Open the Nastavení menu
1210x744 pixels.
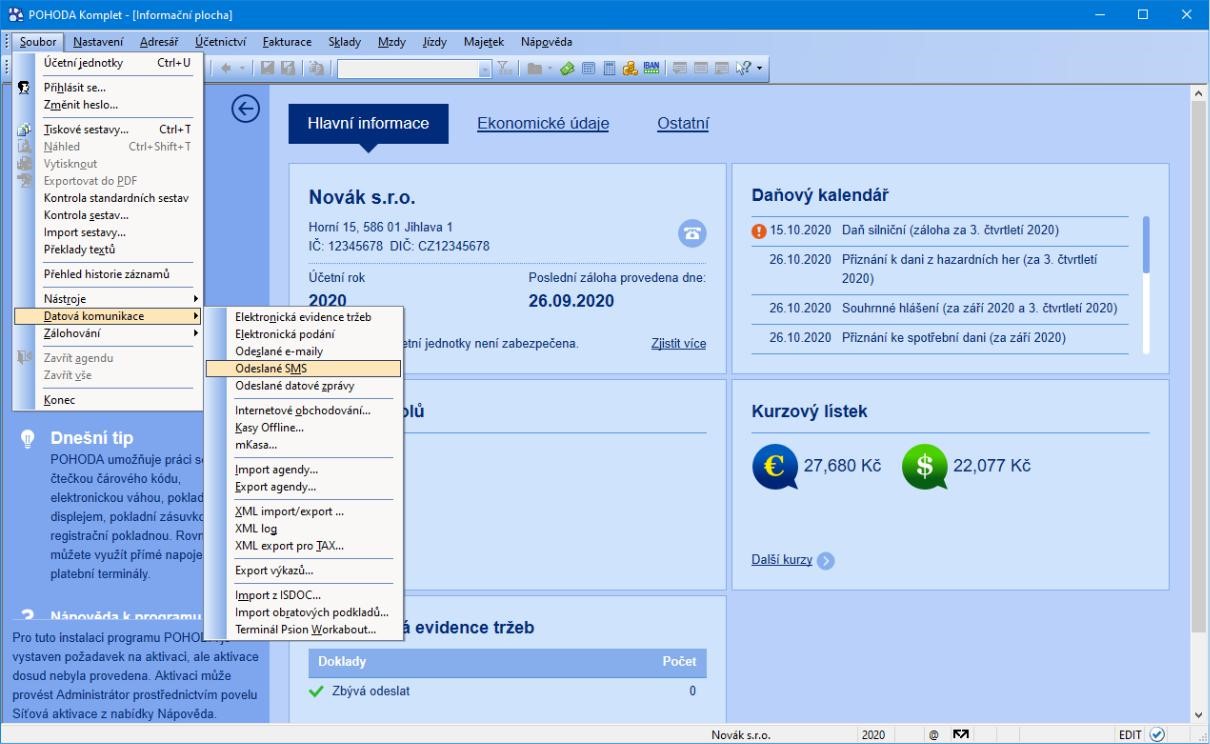pos(98,42)
